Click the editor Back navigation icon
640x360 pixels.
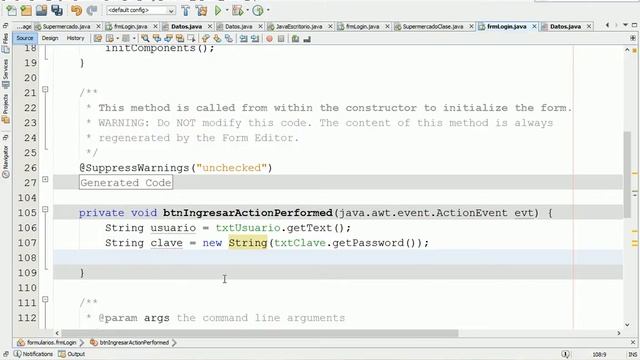click(x=110, y=39)
